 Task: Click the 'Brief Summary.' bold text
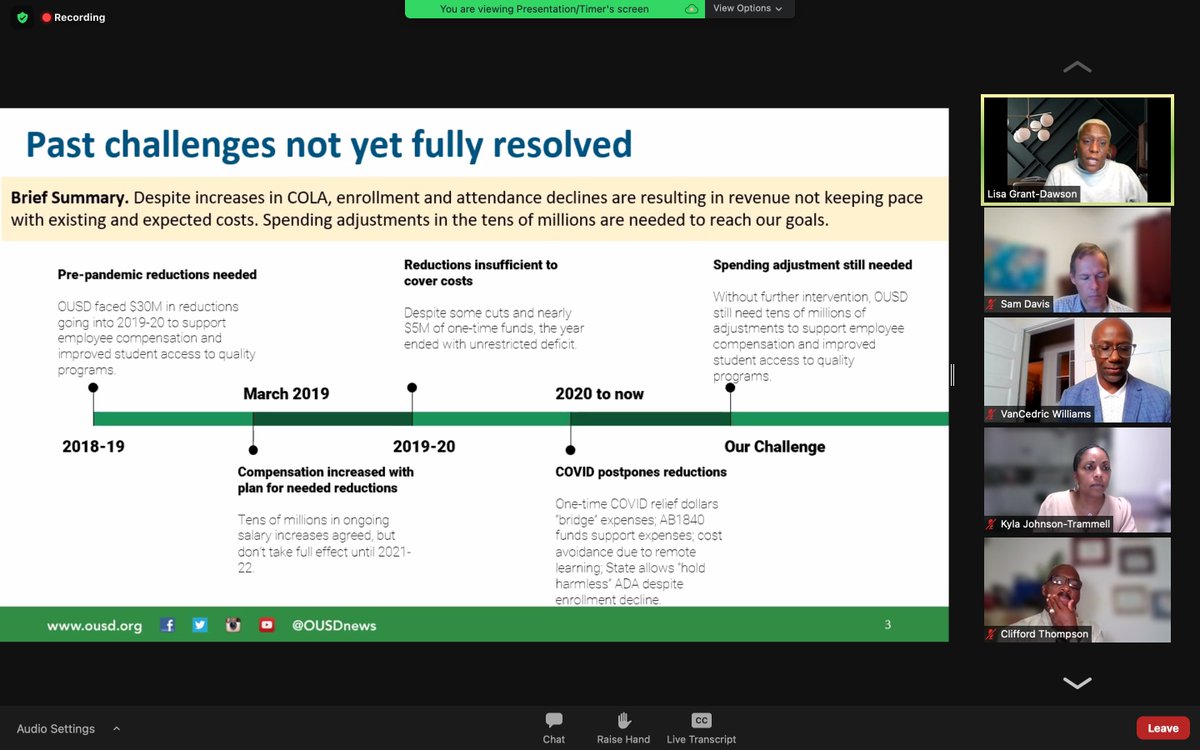[x=69, y=198]
